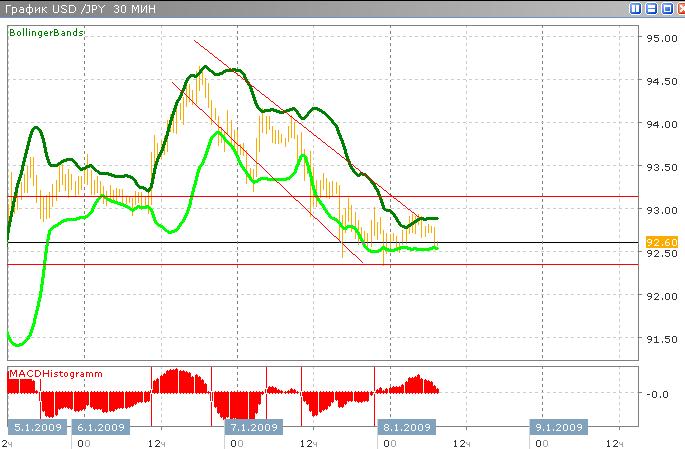Click the 94.00 price axis label
Image resolution: width=685 pixels, height=449 pixels.
(660, 125)
